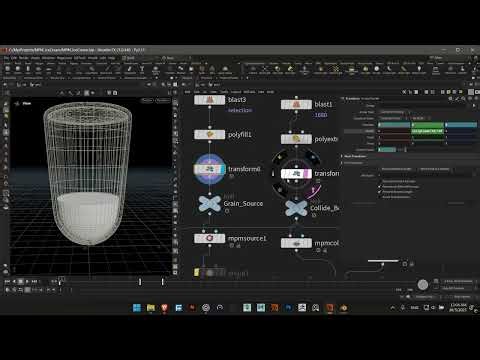The width and height of the screenshot is (480, 360).
Task: Toggle Recompute Point Normals checkbox
Action: point(380,181)
